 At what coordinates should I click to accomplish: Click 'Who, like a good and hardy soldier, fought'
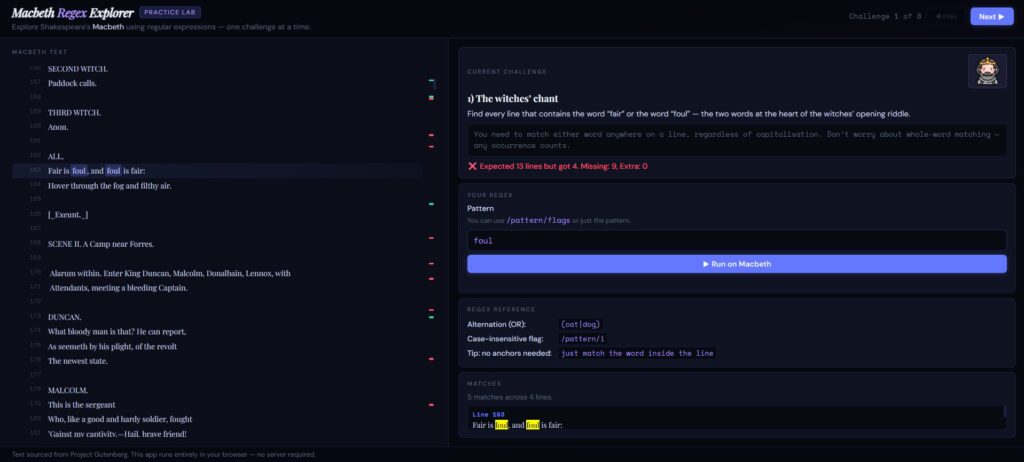point(120,420)
